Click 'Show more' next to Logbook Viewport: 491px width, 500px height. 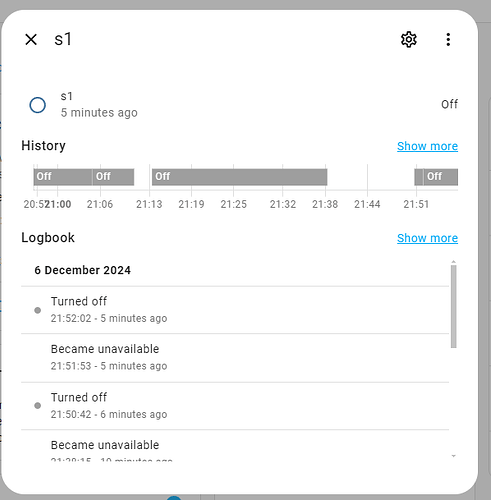(427, 238)
